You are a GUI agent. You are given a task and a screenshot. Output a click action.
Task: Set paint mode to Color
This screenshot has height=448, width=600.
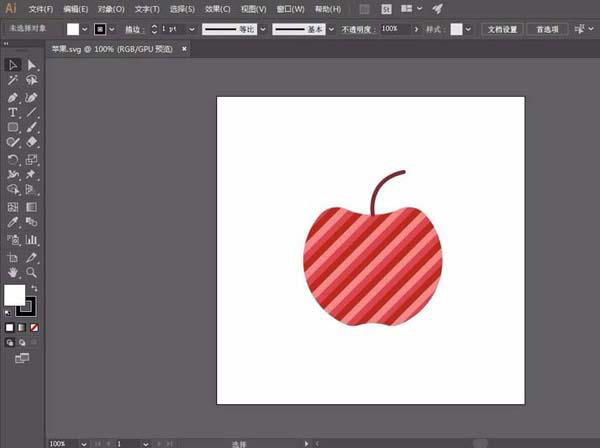click(x=10, y=327)
